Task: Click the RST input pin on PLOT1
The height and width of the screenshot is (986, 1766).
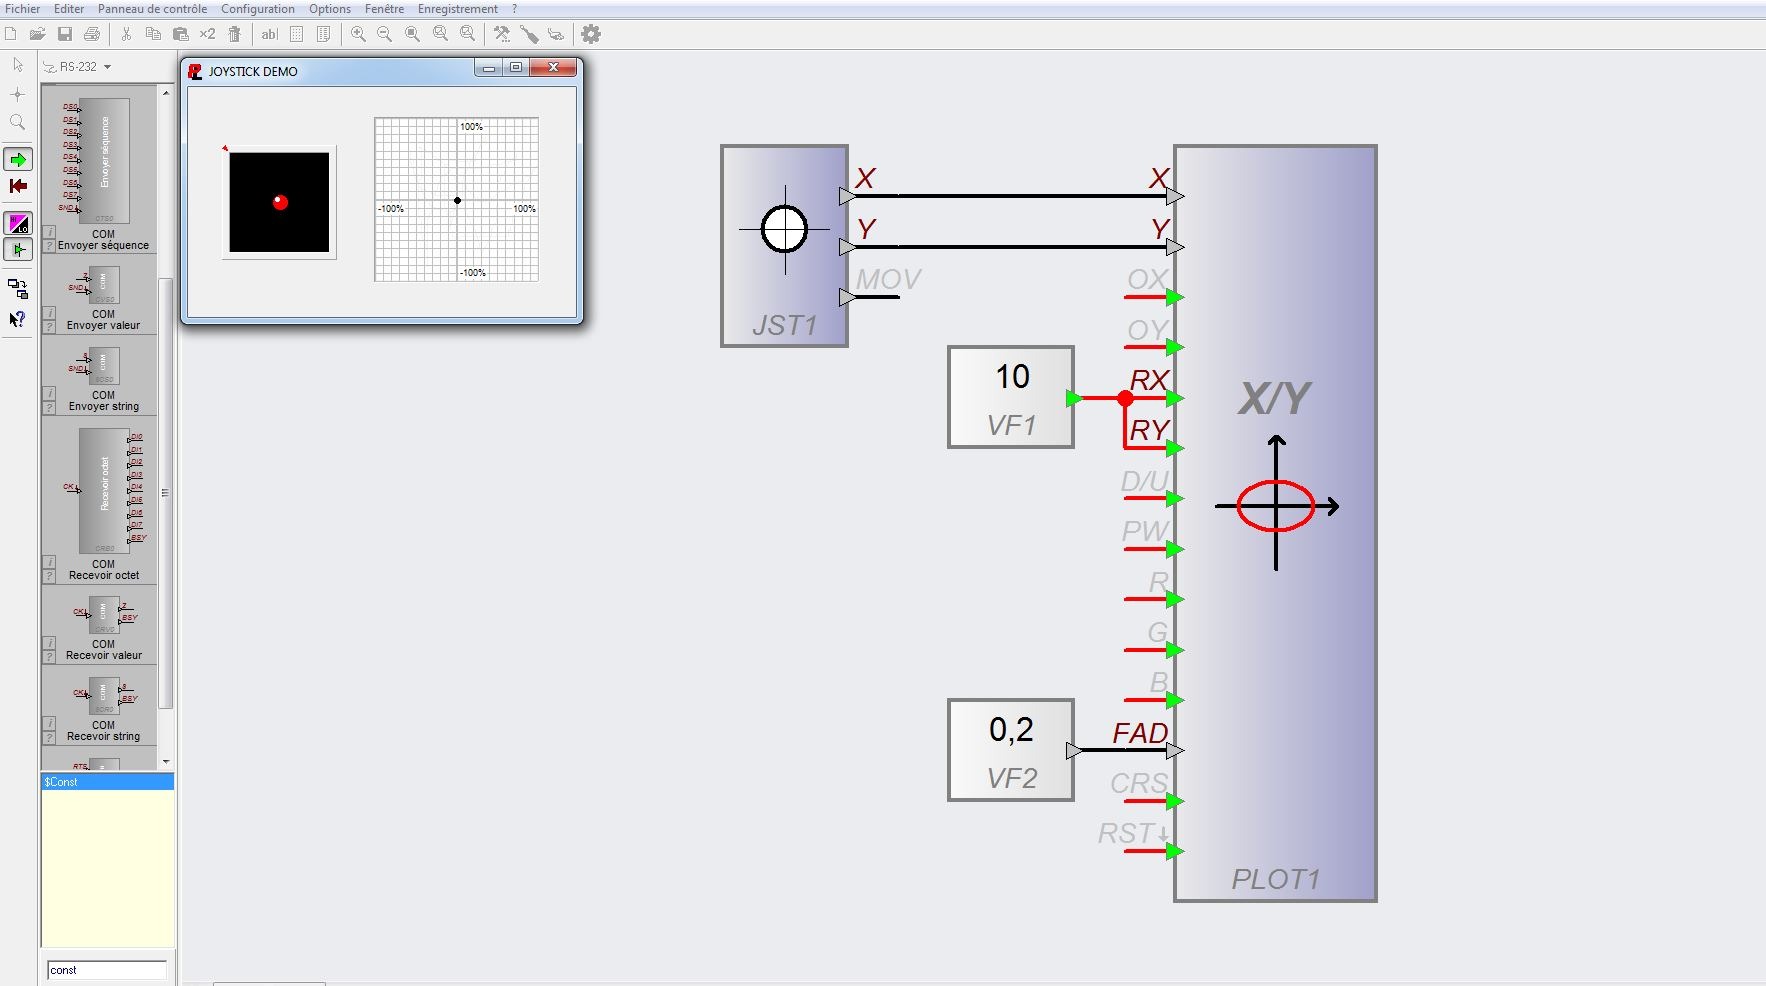Action: point(1174,851)
